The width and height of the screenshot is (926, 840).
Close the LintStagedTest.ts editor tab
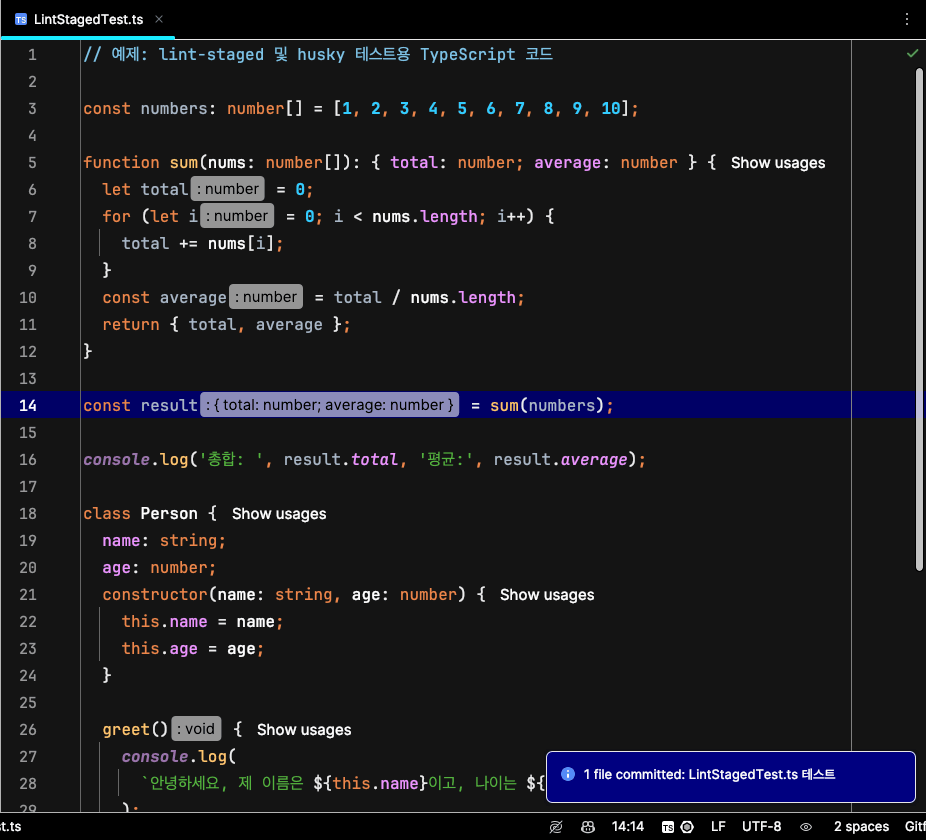159,19
